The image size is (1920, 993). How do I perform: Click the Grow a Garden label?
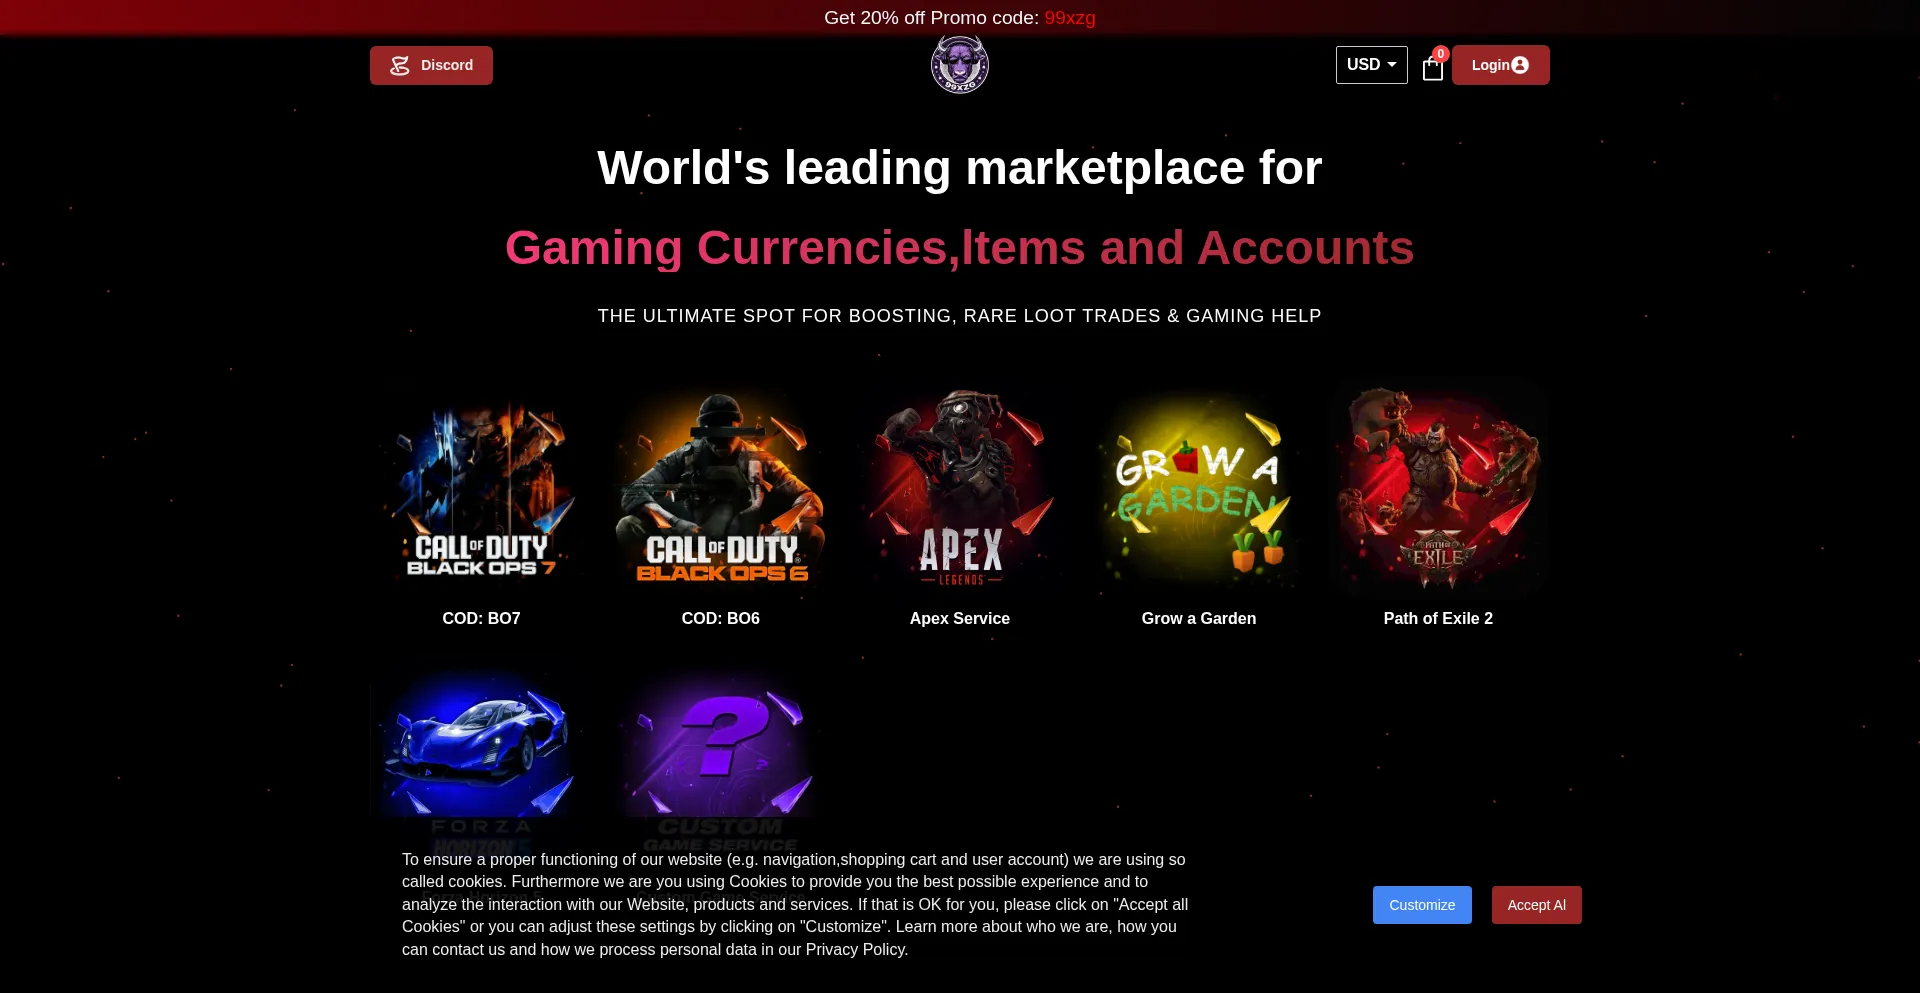pyautogui.click(x=1199, y=619)
